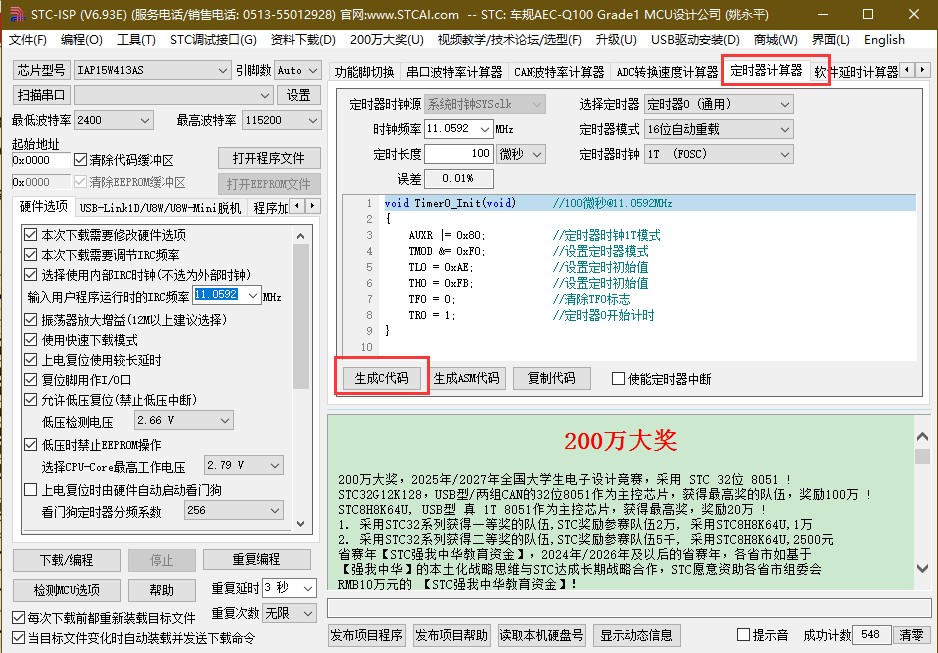Enable 上电复位时由硬件自动启动看门狗 checkbox
The image size is (938, 653).
[31, 490]
